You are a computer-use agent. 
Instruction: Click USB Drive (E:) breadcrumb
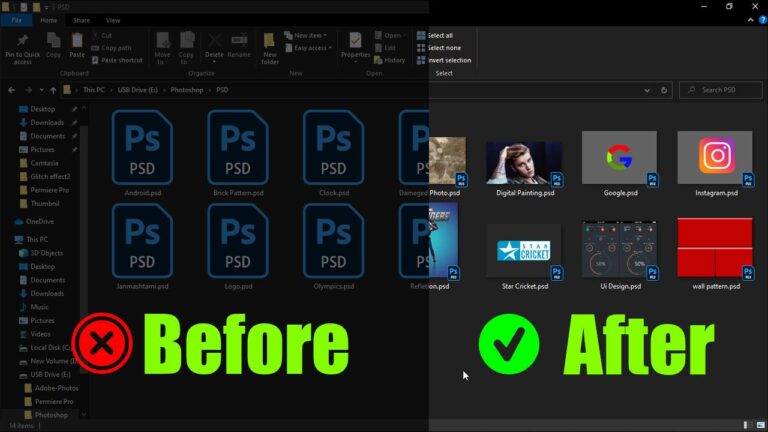138,90
